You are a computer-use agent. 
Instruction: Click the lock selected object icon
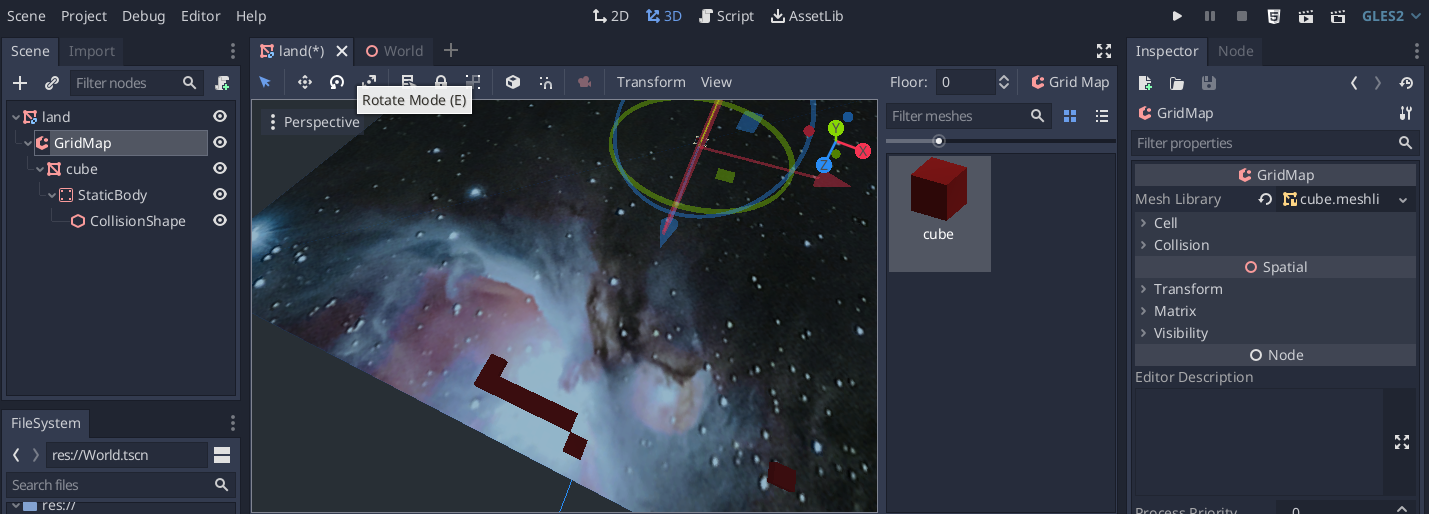441,82
